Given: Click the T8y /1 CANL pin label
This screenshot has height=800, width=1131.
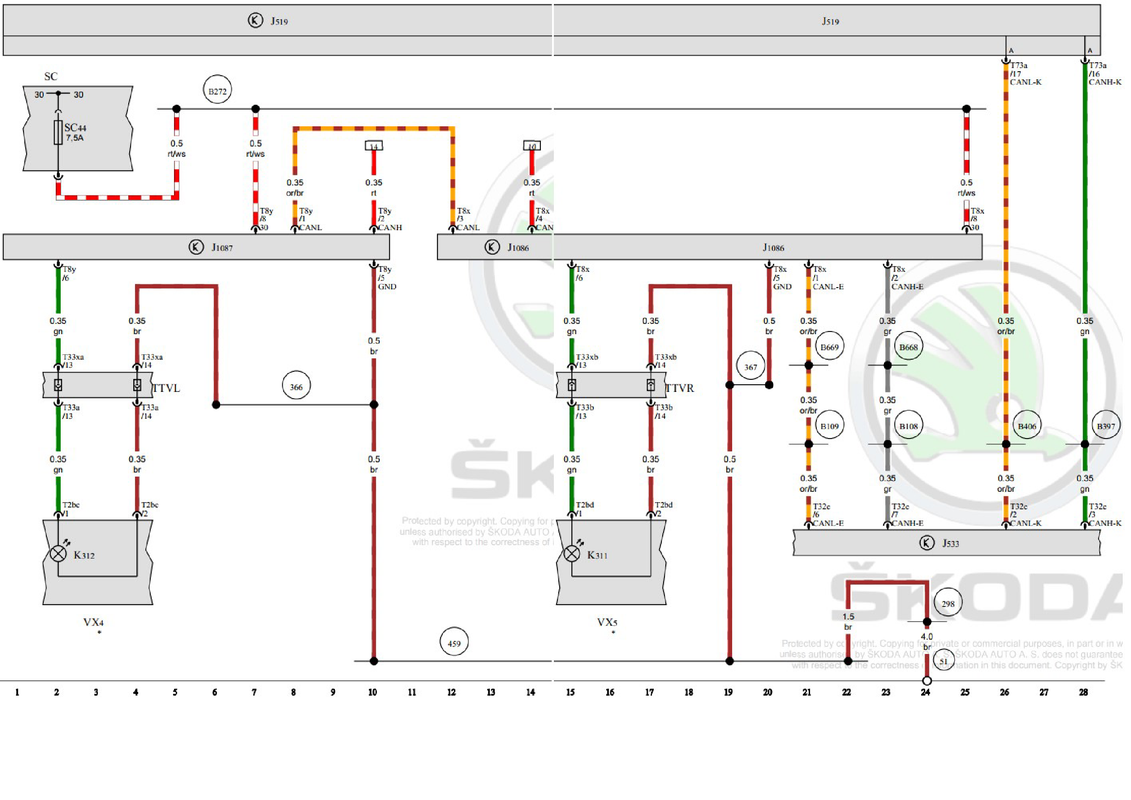Looking at the screenshot, I should tap(310, 219).
